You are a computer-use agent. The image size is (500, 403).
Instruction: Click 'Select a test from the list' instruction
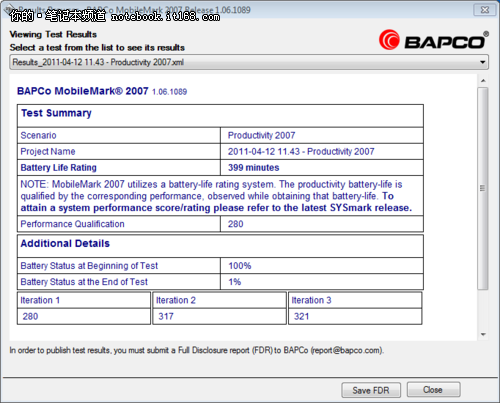[97, 48]
